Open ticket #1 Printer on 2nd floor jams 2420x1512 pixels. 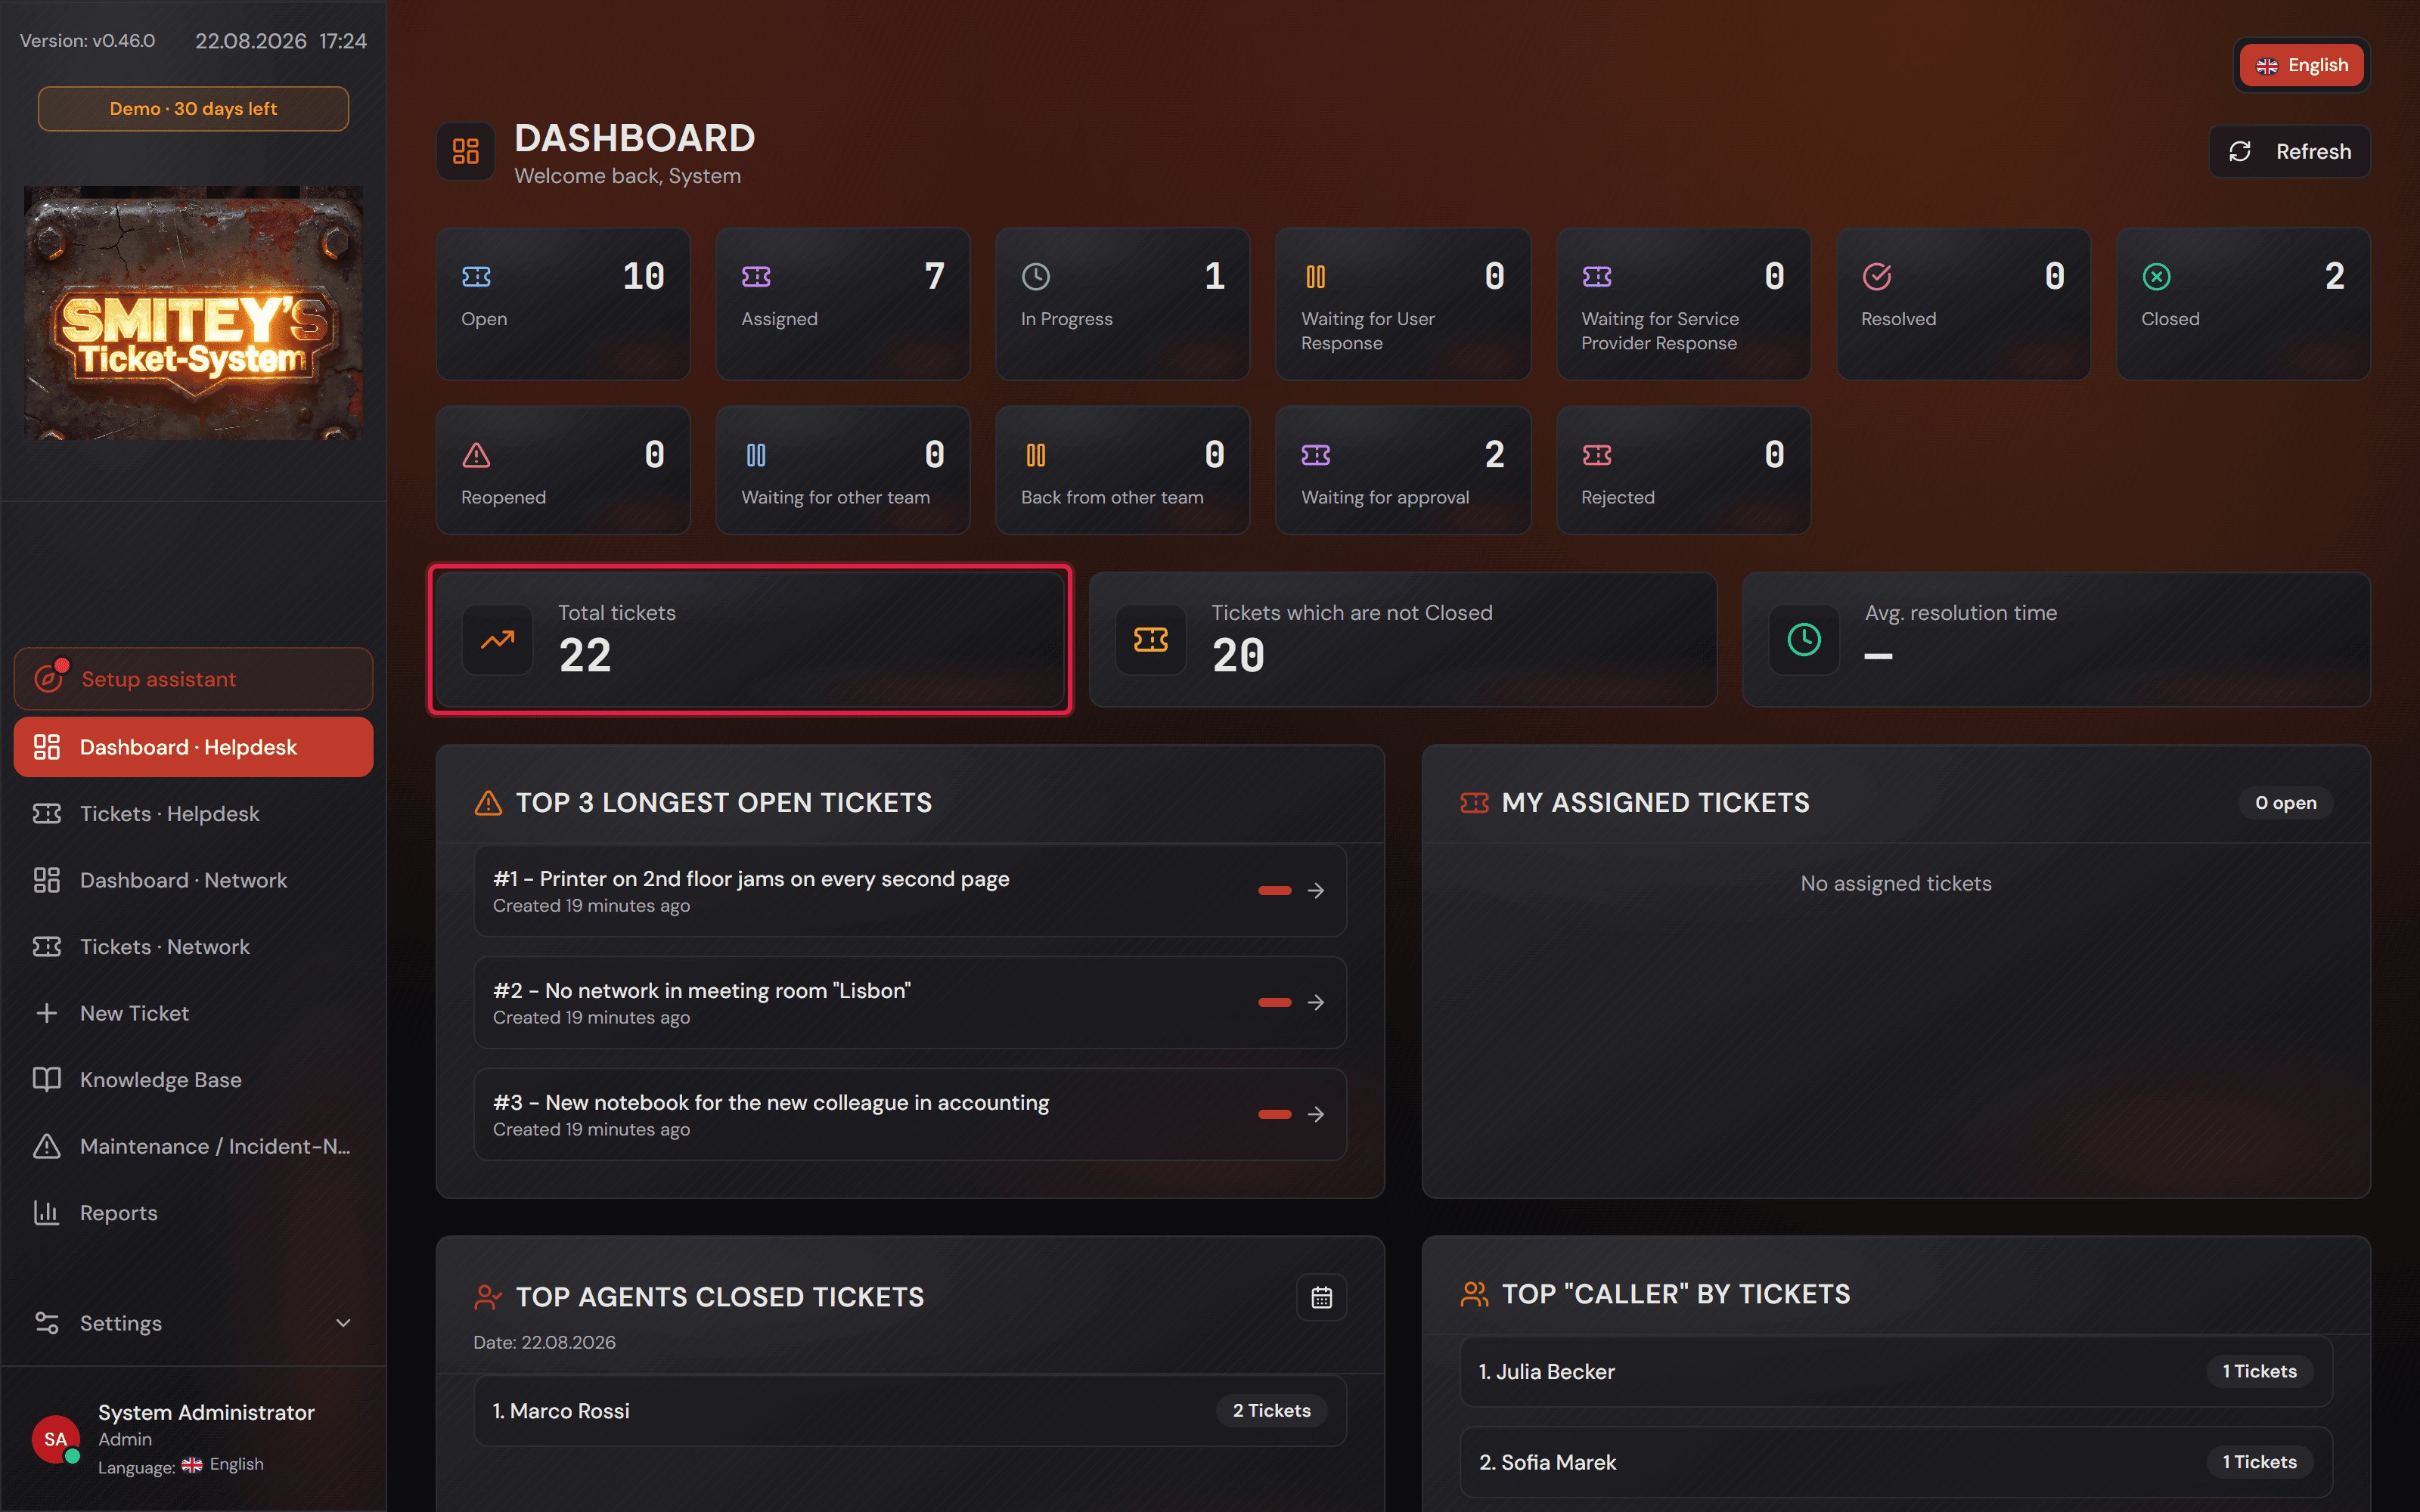click(910, 890)
